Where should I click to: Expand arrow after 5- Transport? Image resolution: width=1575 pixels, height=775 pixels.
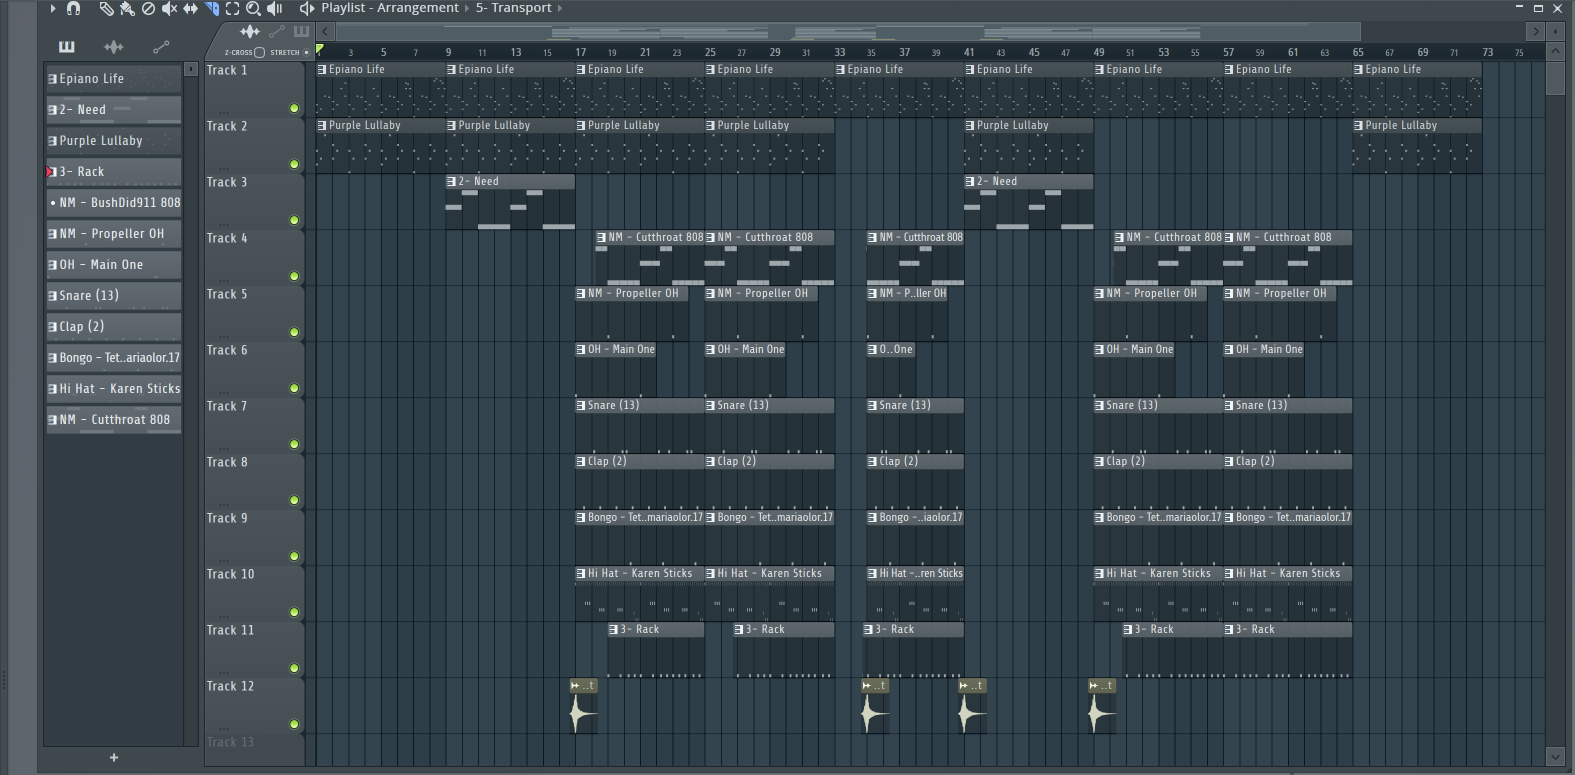click(x=560, y=8)
